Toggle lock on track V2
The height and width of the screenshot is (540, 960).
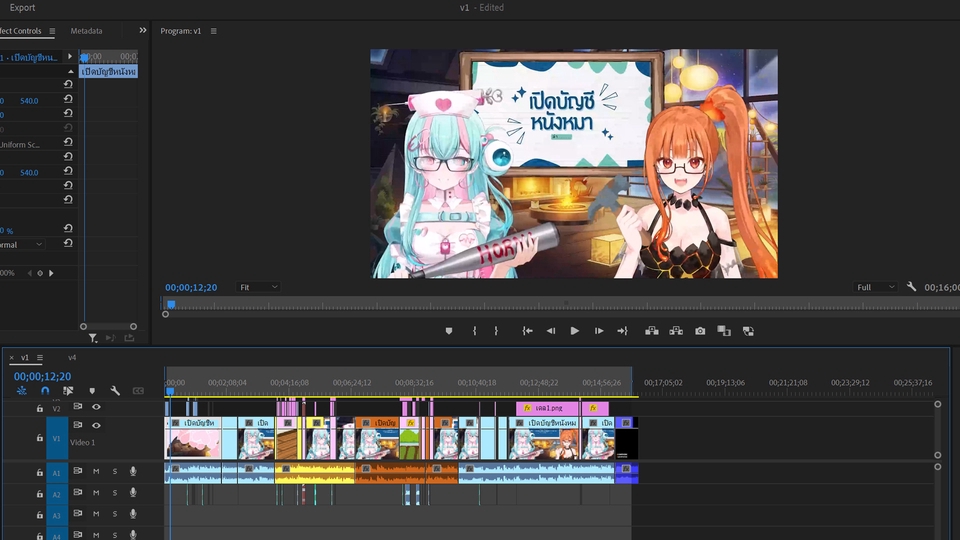40,408
